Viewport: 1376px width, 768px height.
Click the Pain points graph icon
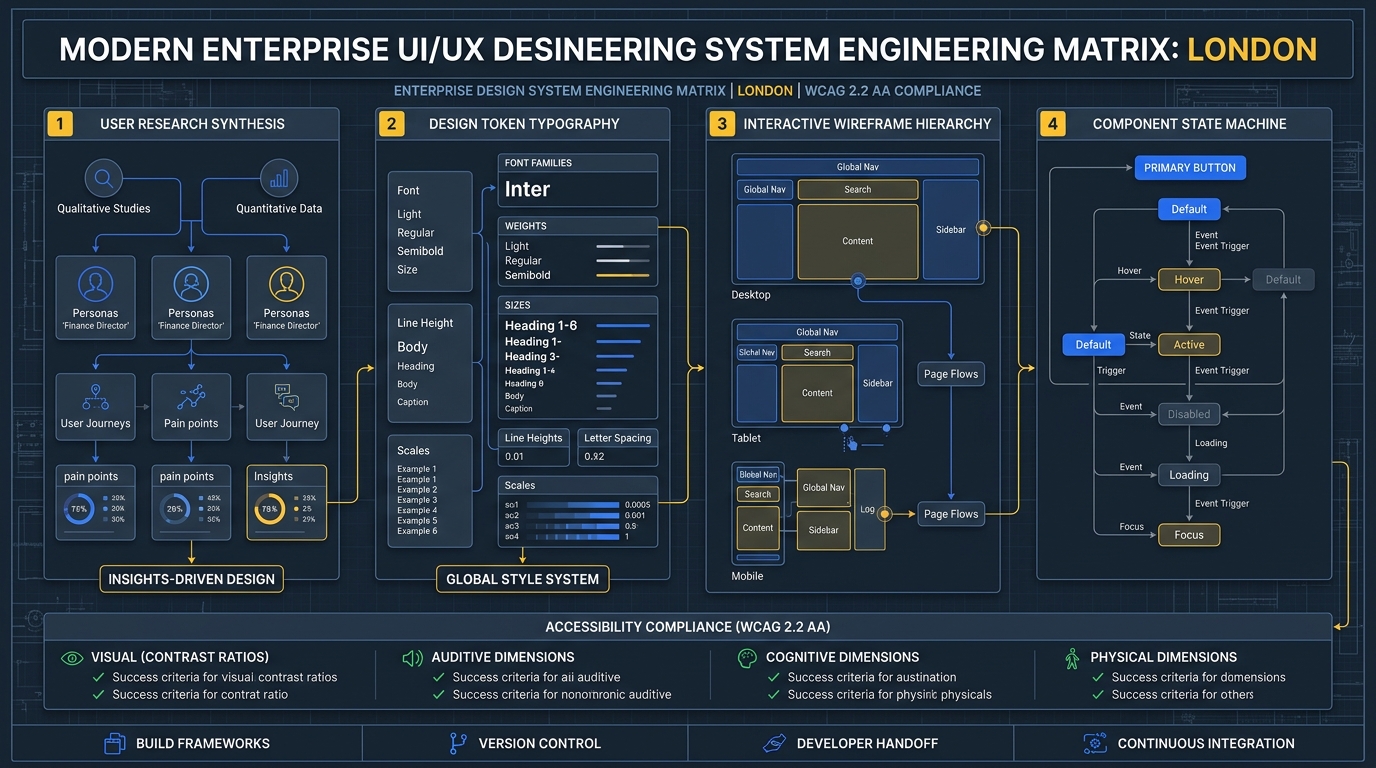tap(191, 397)
